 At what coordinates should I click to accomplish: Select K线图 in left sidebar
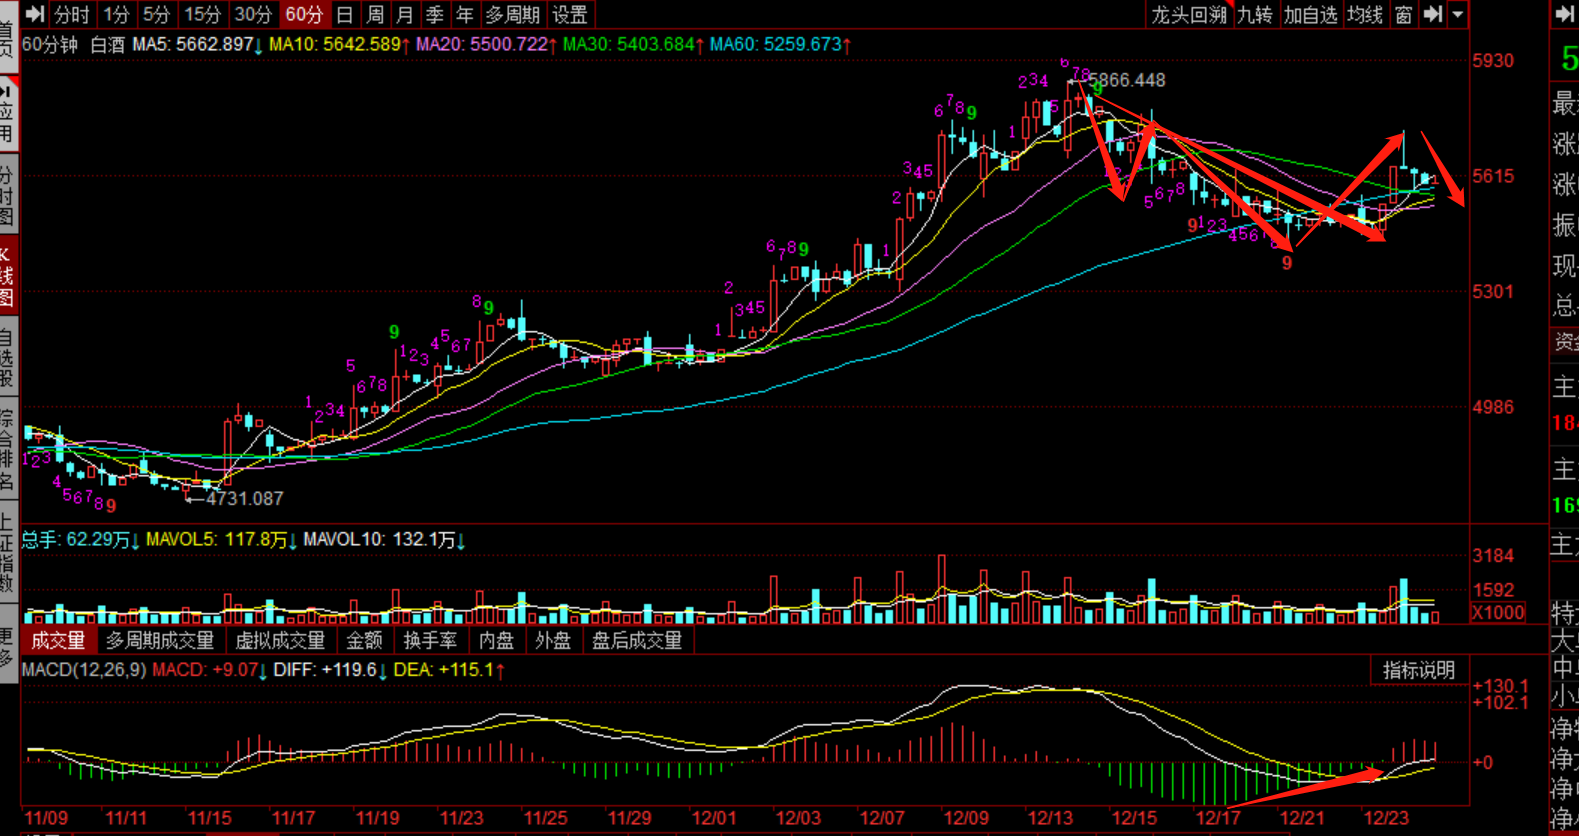[8, 275]
